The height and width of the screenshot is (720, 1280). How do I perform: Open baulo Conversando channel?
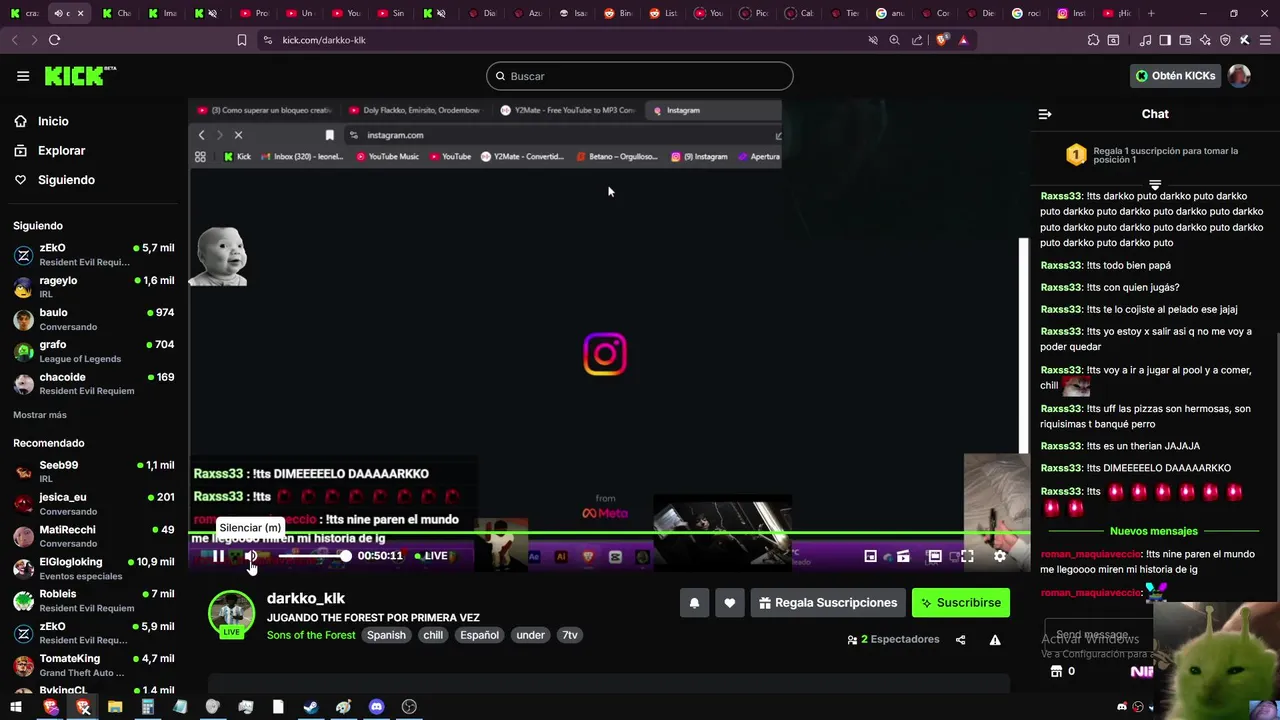pos(94,319)
